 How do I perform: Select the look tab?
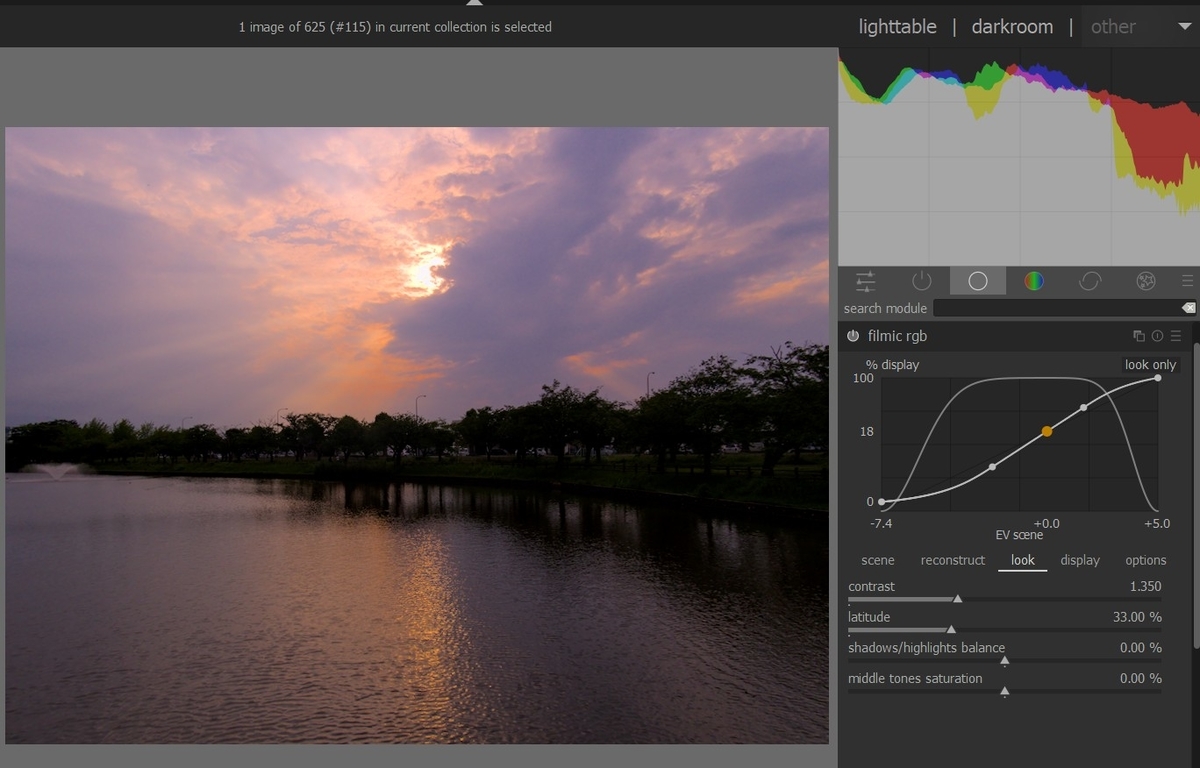1023,560
